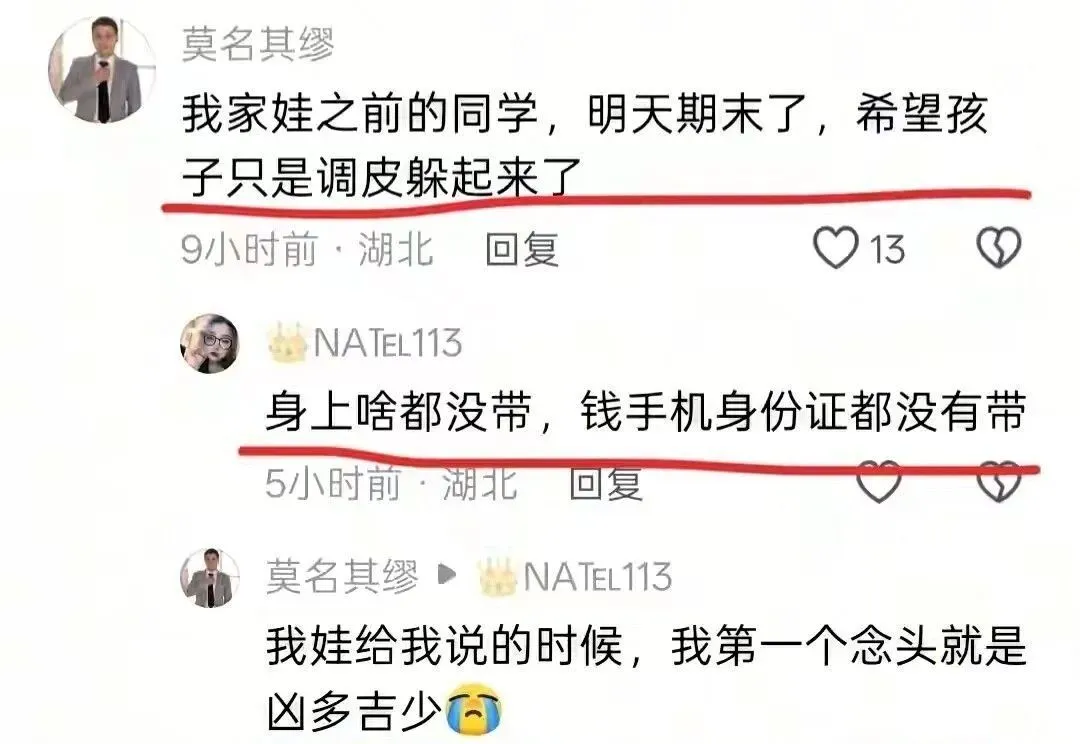1080x744 pixels.
Task: Reply to the 5小时前 comment
Action: tap(606, 484)
